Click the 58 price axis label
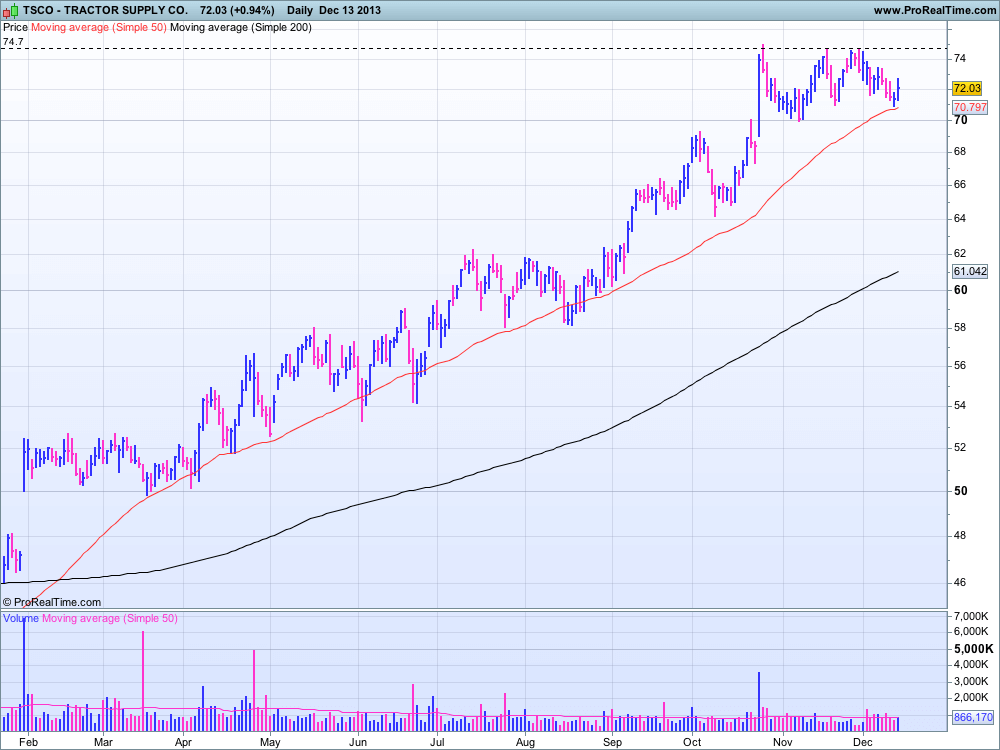Image resolution: width=1000 pixels, height=750 pixels. tap(960, 327)
